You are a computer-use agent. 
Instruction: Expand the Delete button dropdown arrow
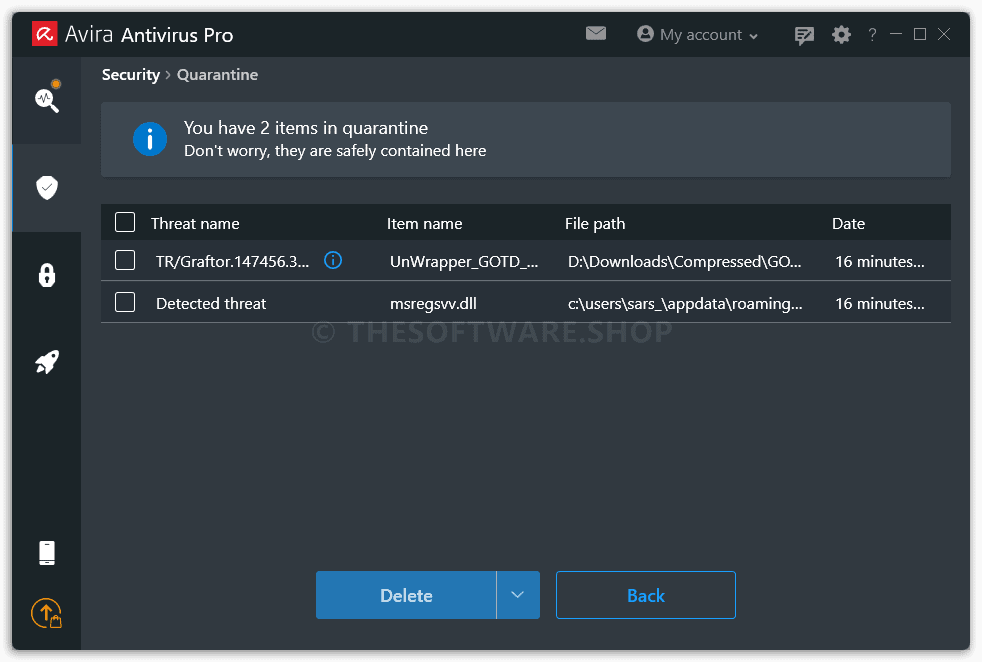click(518, 595)
